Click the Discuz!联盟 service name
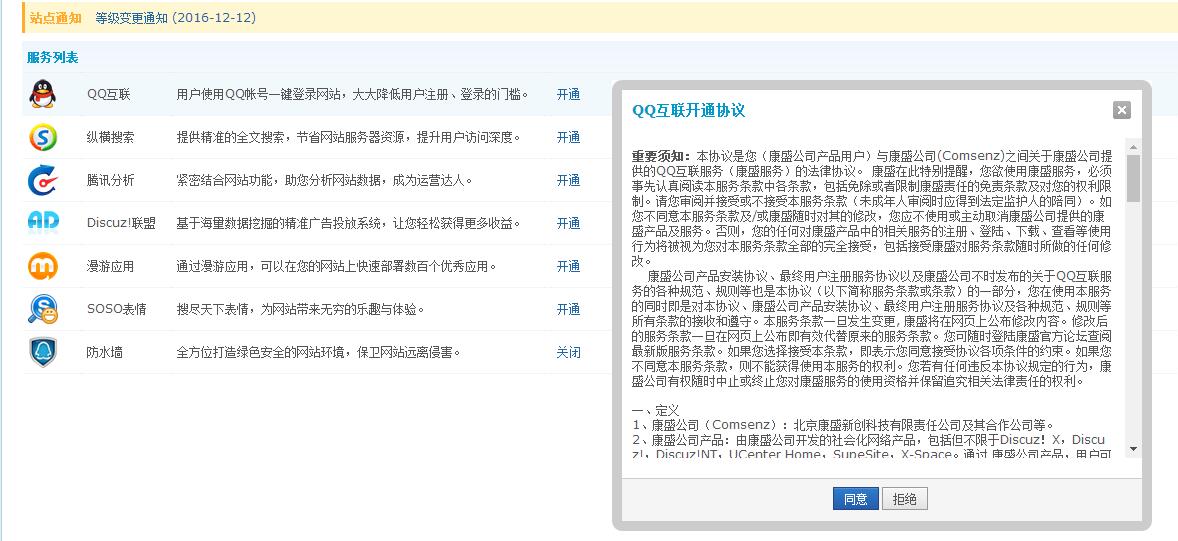 click(122, 223)
